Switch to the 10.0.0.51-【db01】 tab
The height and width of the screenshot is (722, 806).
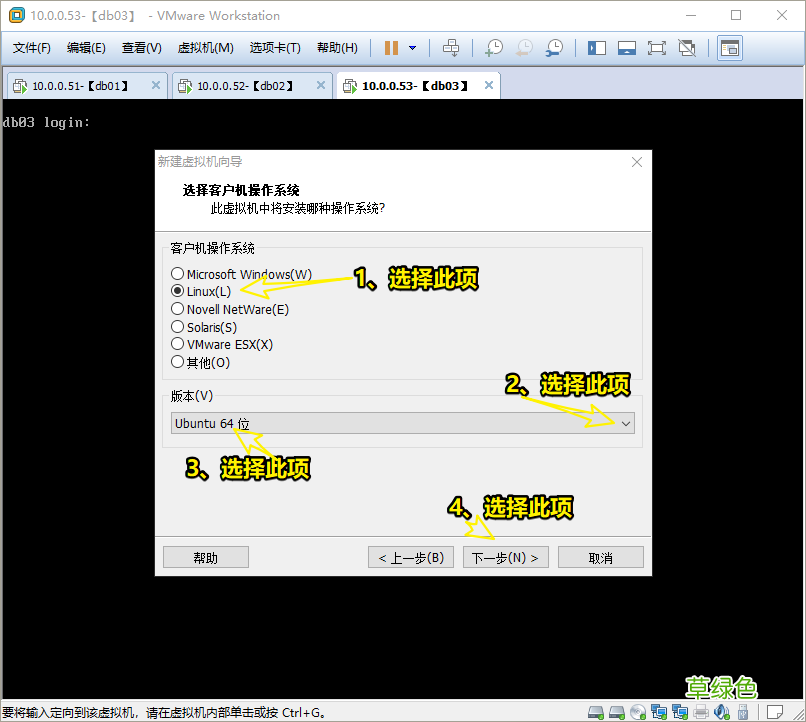[86, 85]
